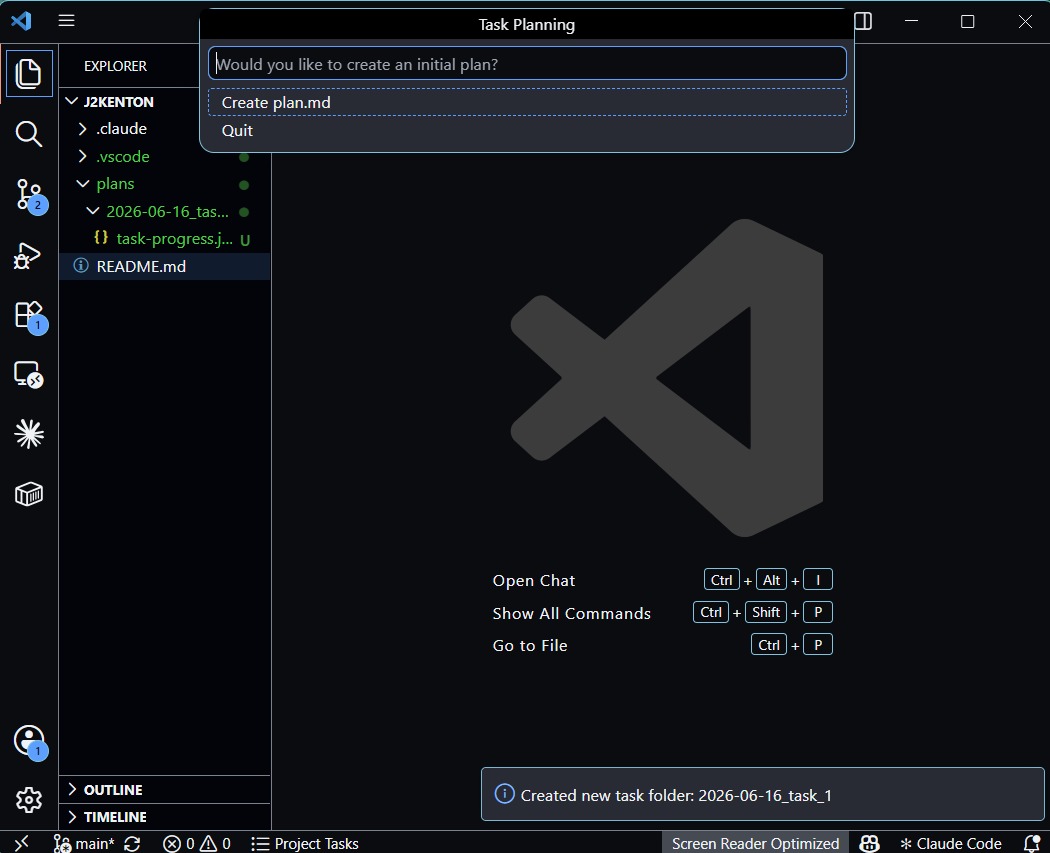
Task: Open the Explorer view in activity bar
Action: point(29,74)
